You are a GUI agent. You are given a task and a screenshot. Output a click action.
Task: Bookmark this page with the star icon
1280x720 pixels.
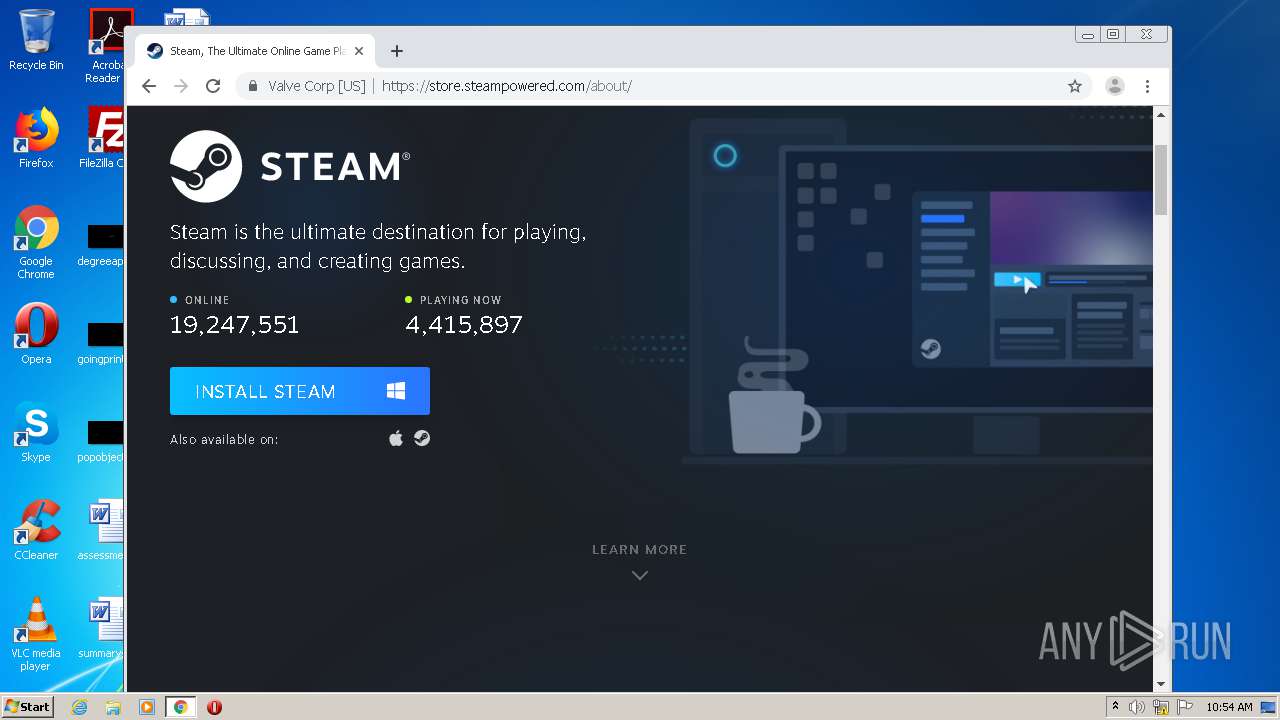[1075, 86]
